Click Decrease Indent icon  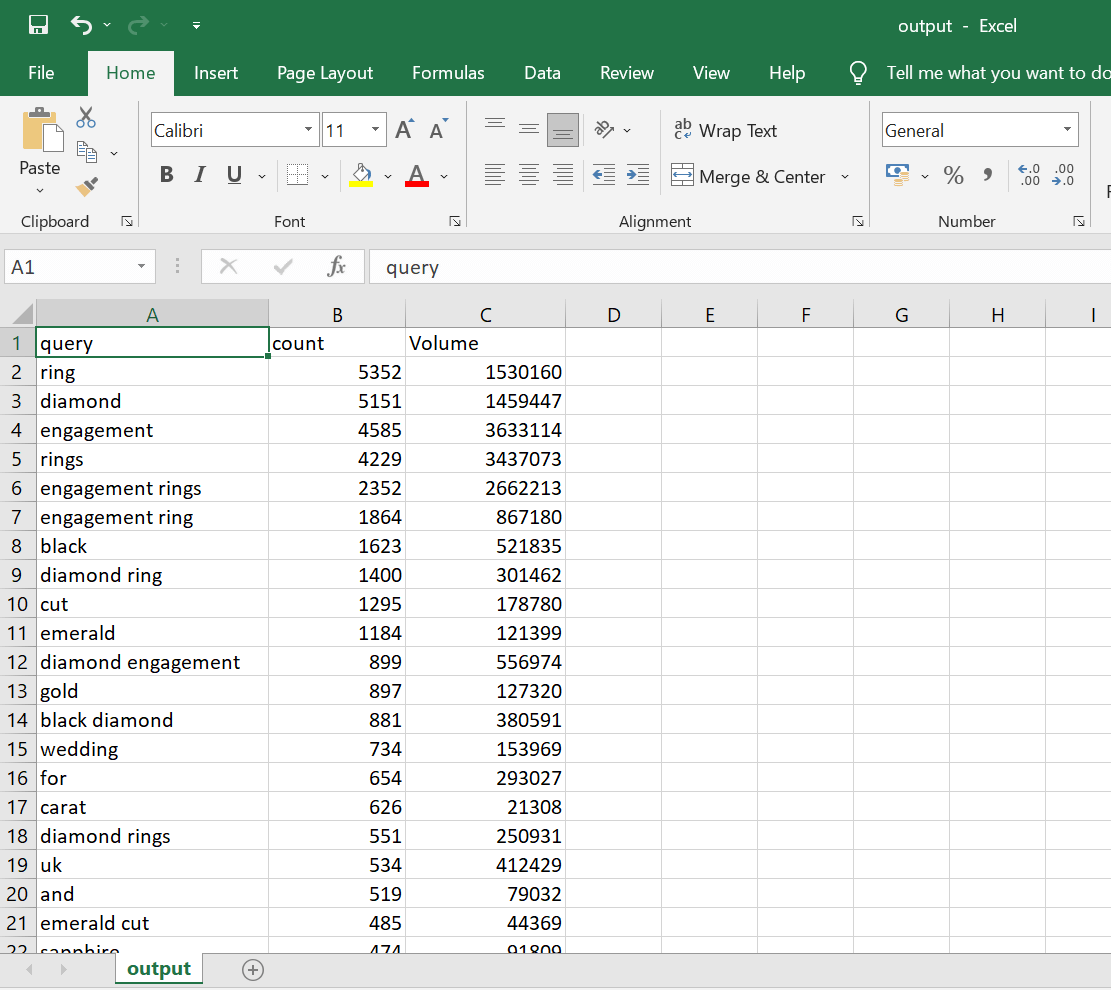(604, 174)
